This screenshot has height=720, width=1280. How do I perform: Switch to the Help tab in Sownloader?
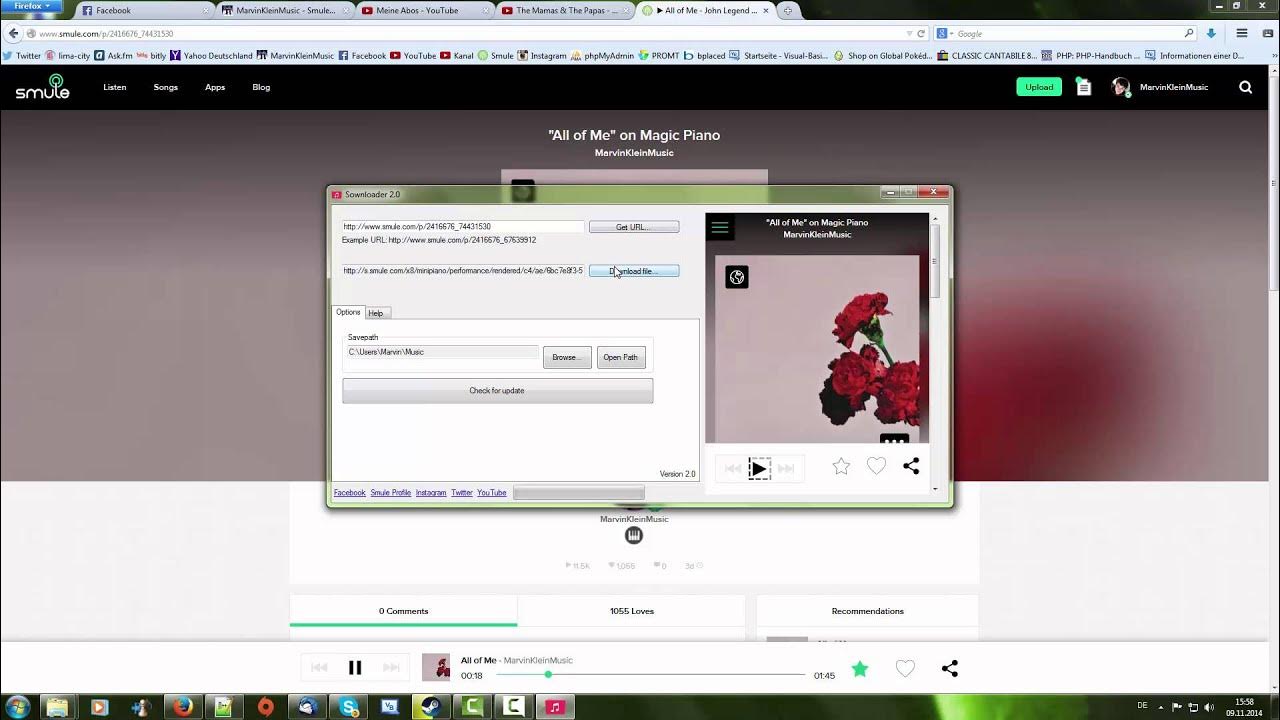[x=376, y=313]
